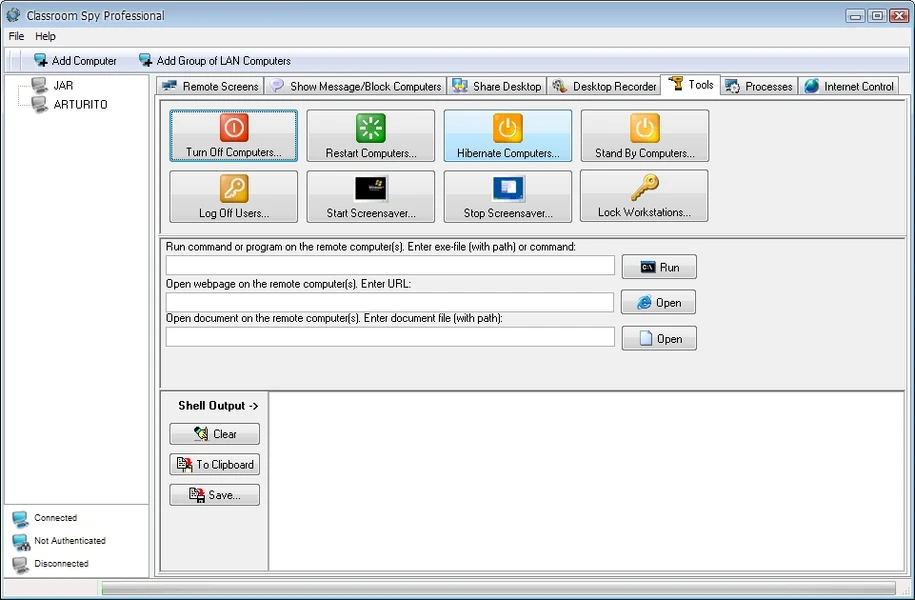Click Open next to the URL field
Image resolution: width=915 pixels, height=600 pixels.
click(x=659, y=302)
